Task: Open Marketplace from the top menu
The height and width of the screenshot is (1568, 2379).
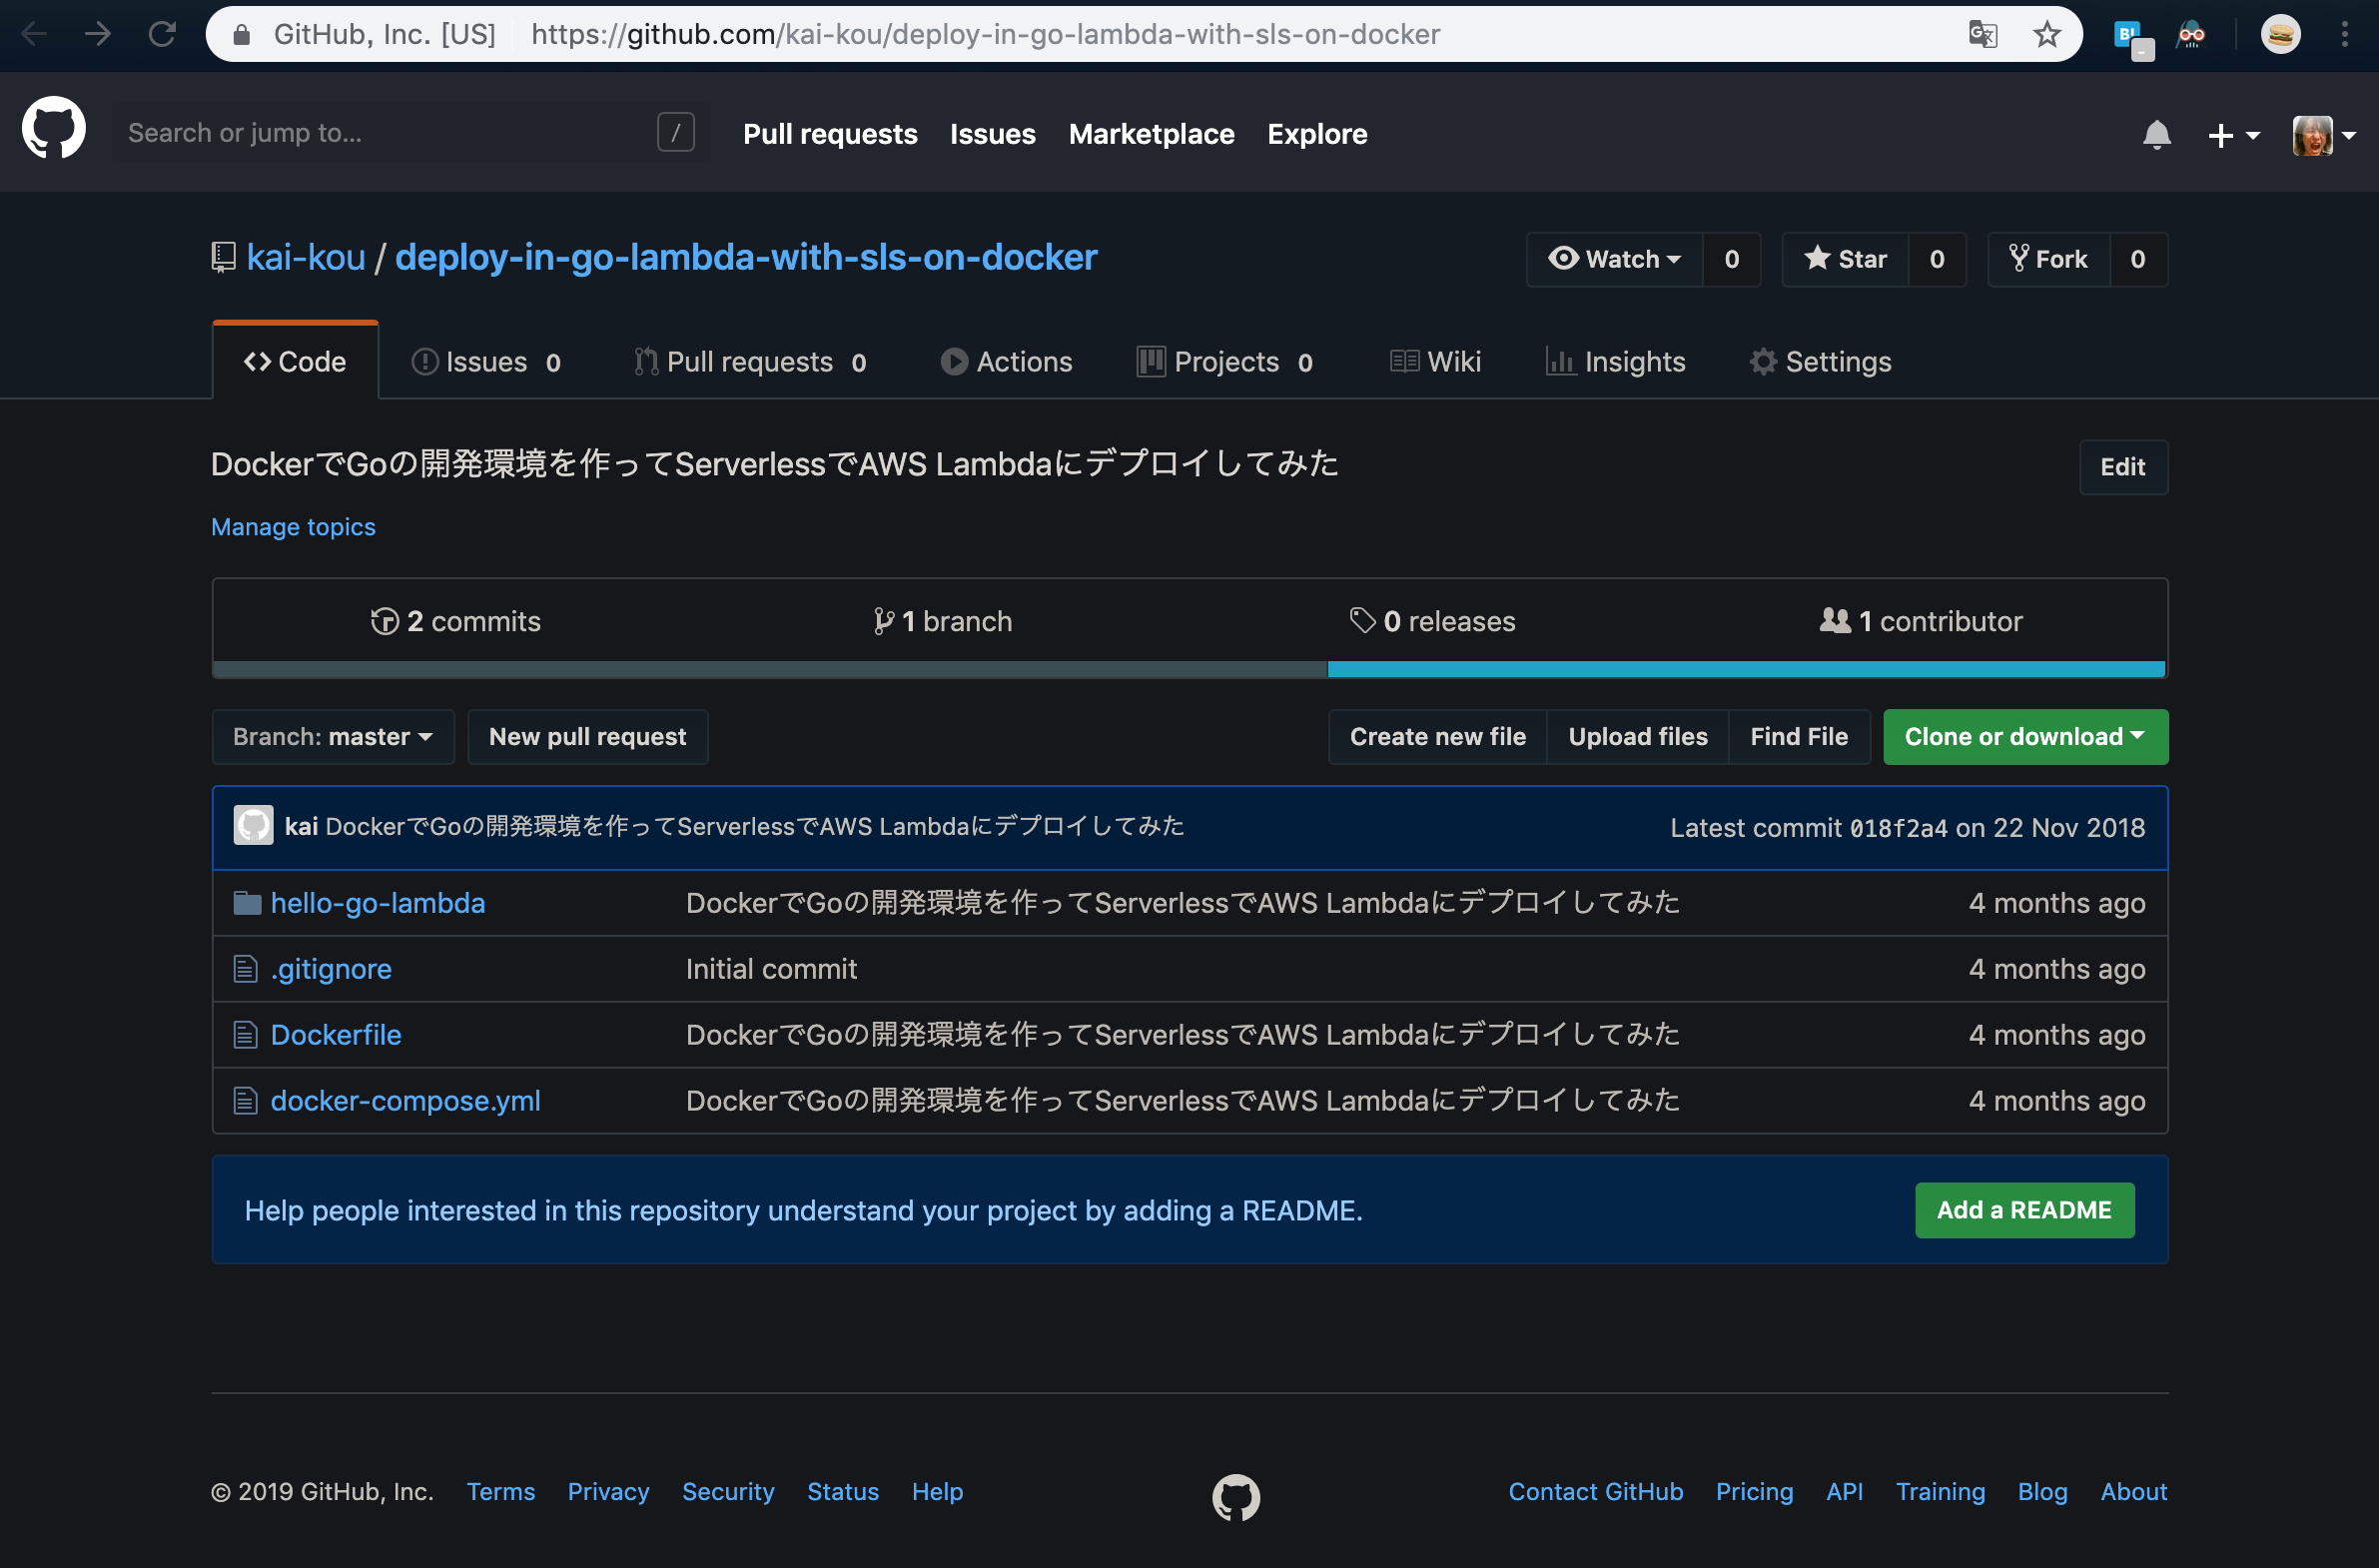Action: (1151, 133)
